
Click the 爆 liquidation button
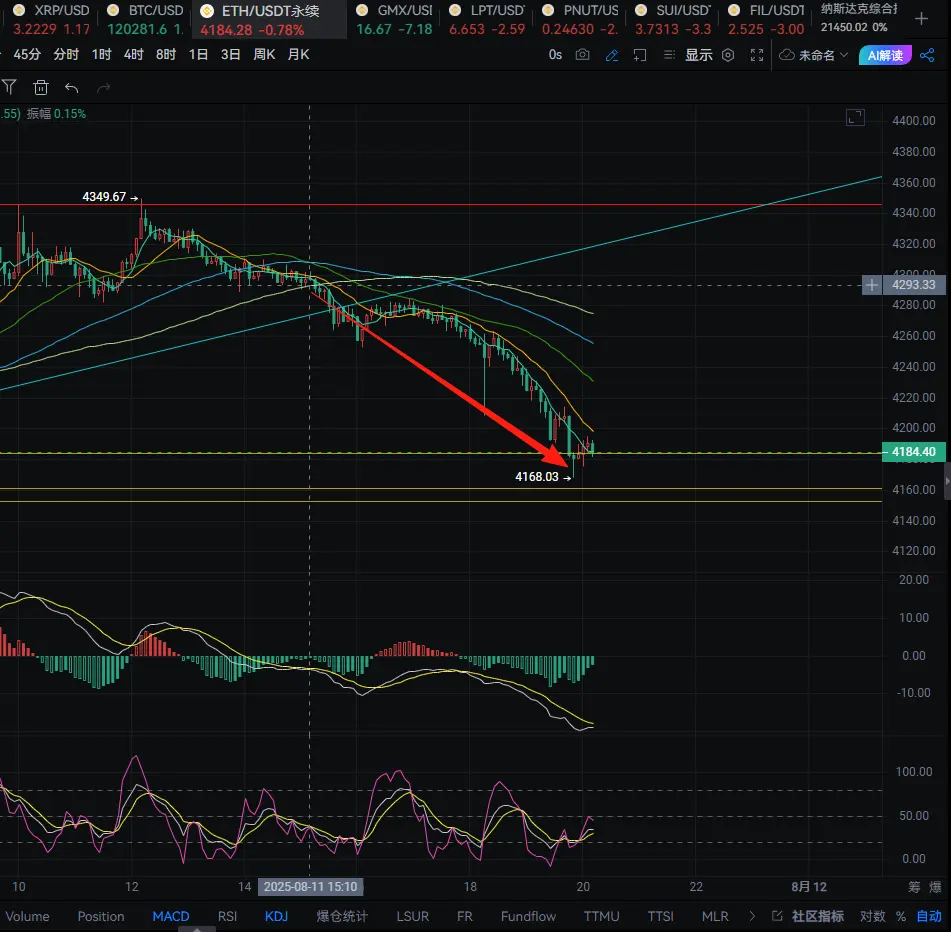point(936,887)
